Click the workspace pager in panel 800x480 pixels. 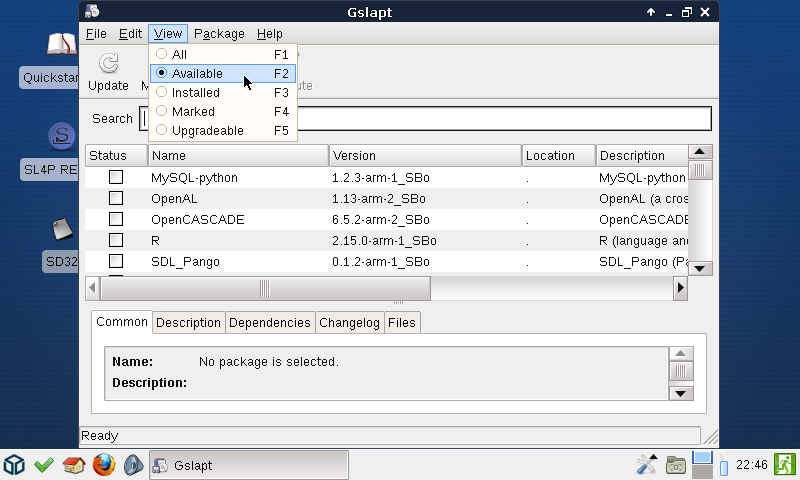tap(702, 465)
